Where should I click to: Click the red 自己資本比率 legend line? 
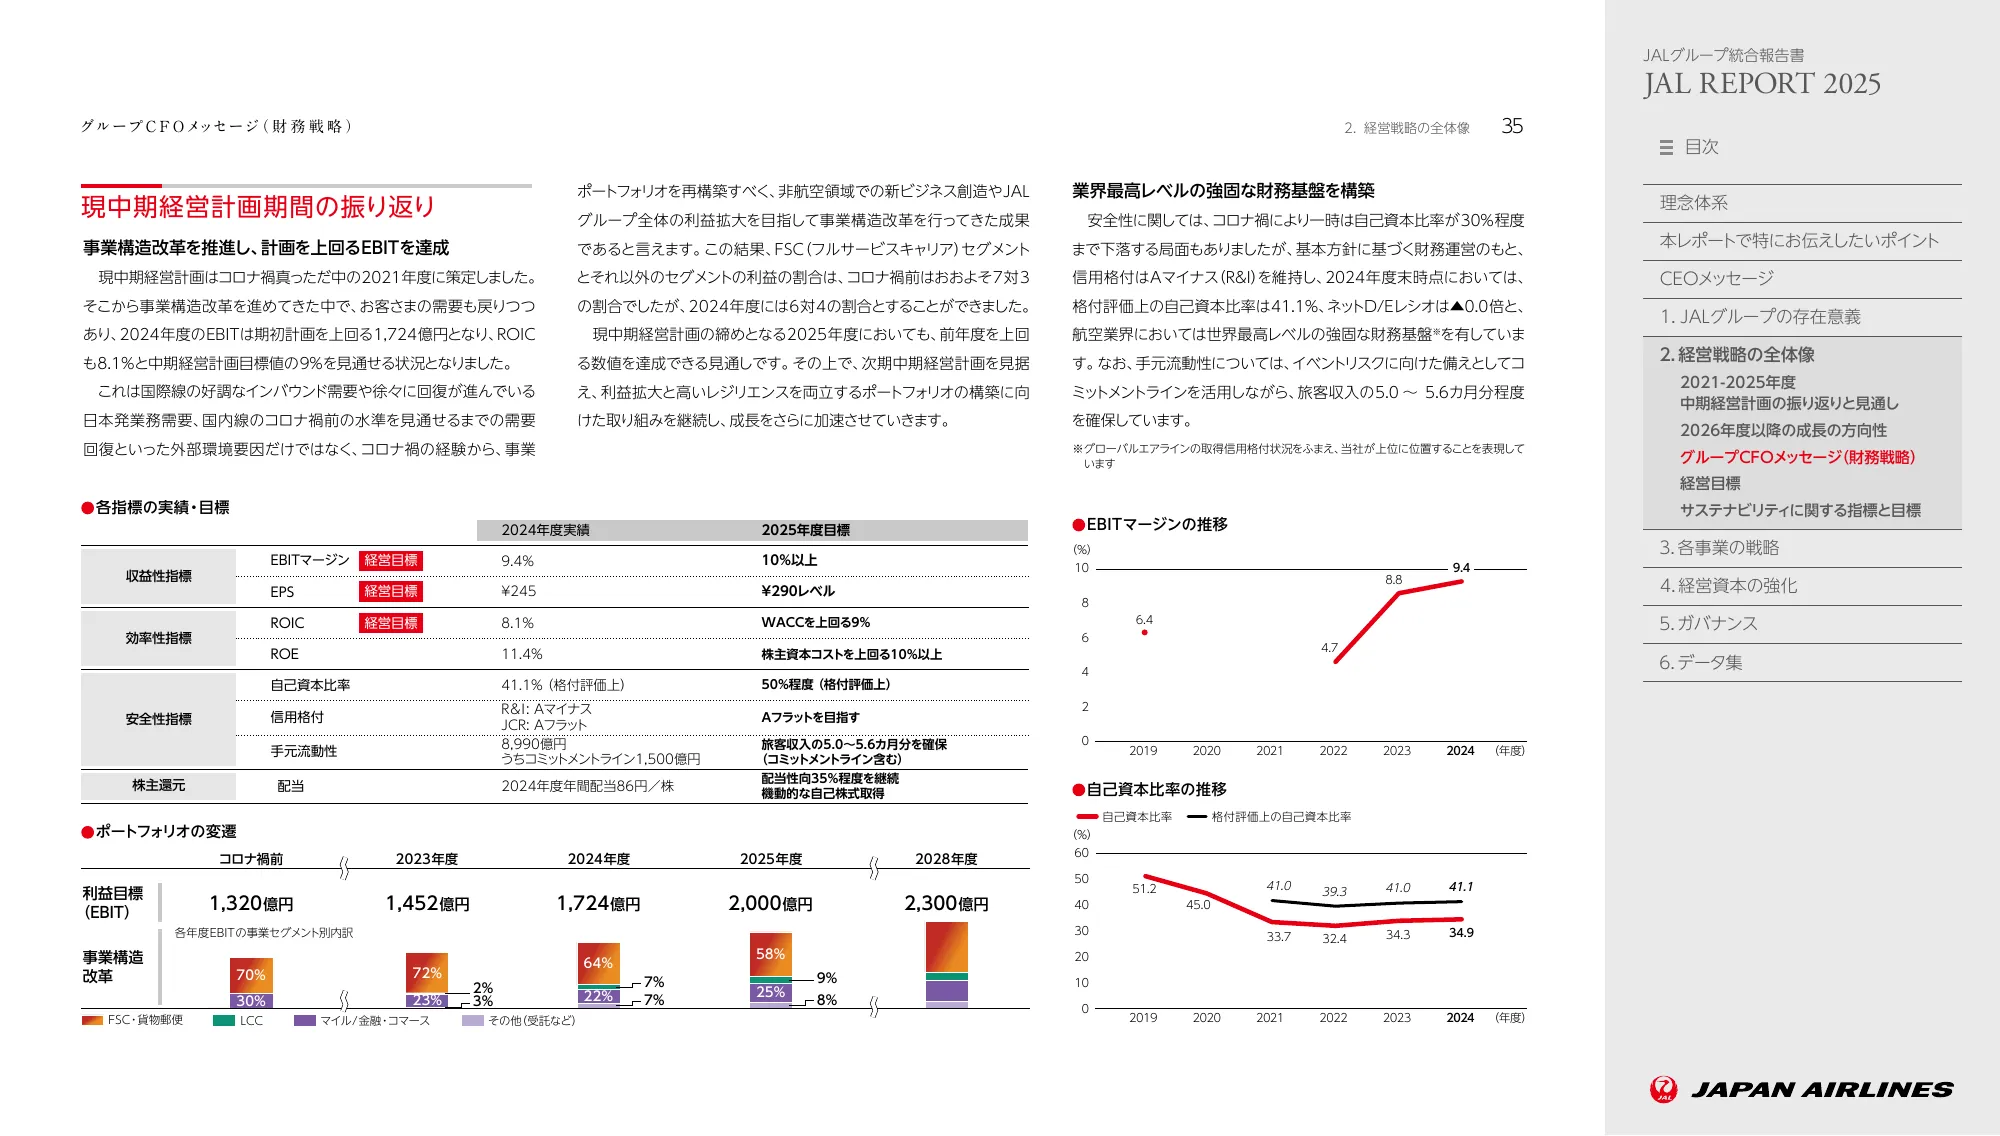coord(1087,817)
